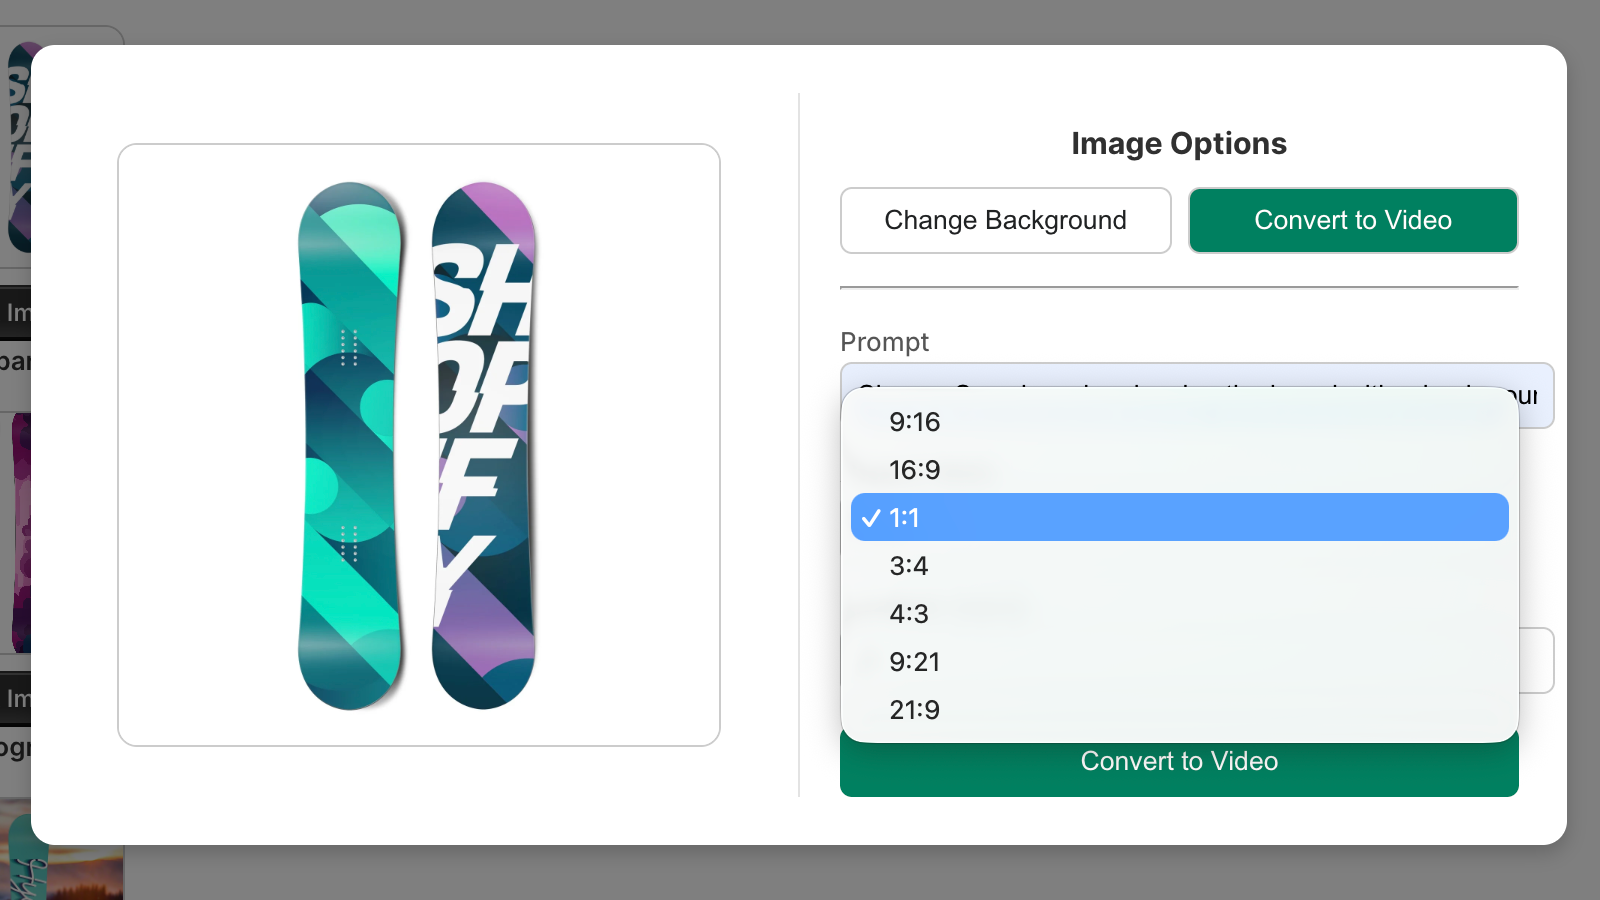Click Convert to Video next to Change Background
The height and width of the screenshot is (900, 1600).
click(x=1352, y=220)
